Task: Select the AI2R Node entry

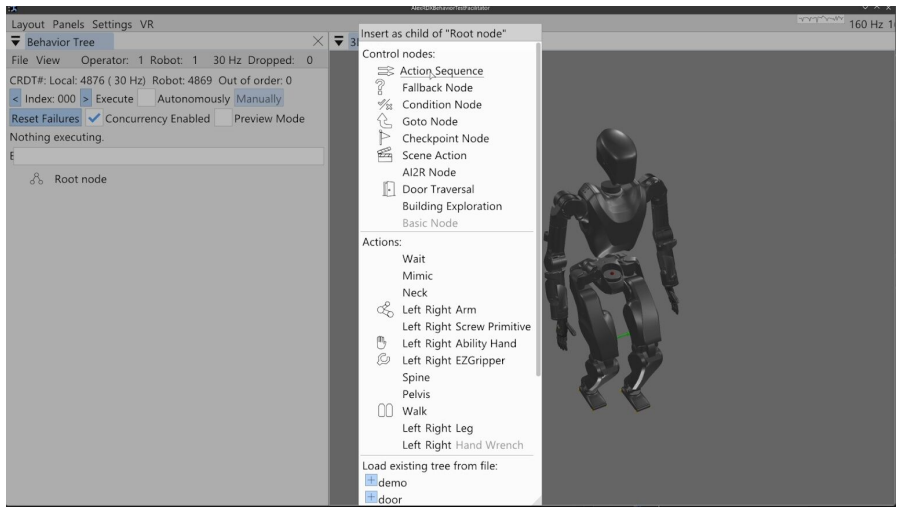Action: [429, 172]
